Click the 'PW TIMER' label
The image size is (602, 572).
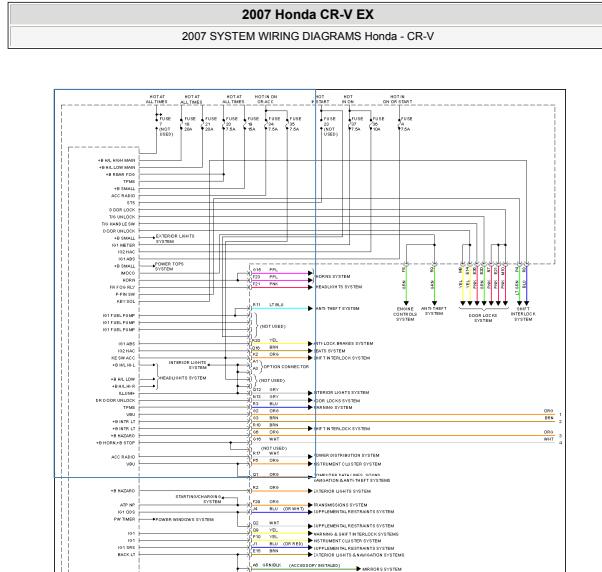(124, 519)
